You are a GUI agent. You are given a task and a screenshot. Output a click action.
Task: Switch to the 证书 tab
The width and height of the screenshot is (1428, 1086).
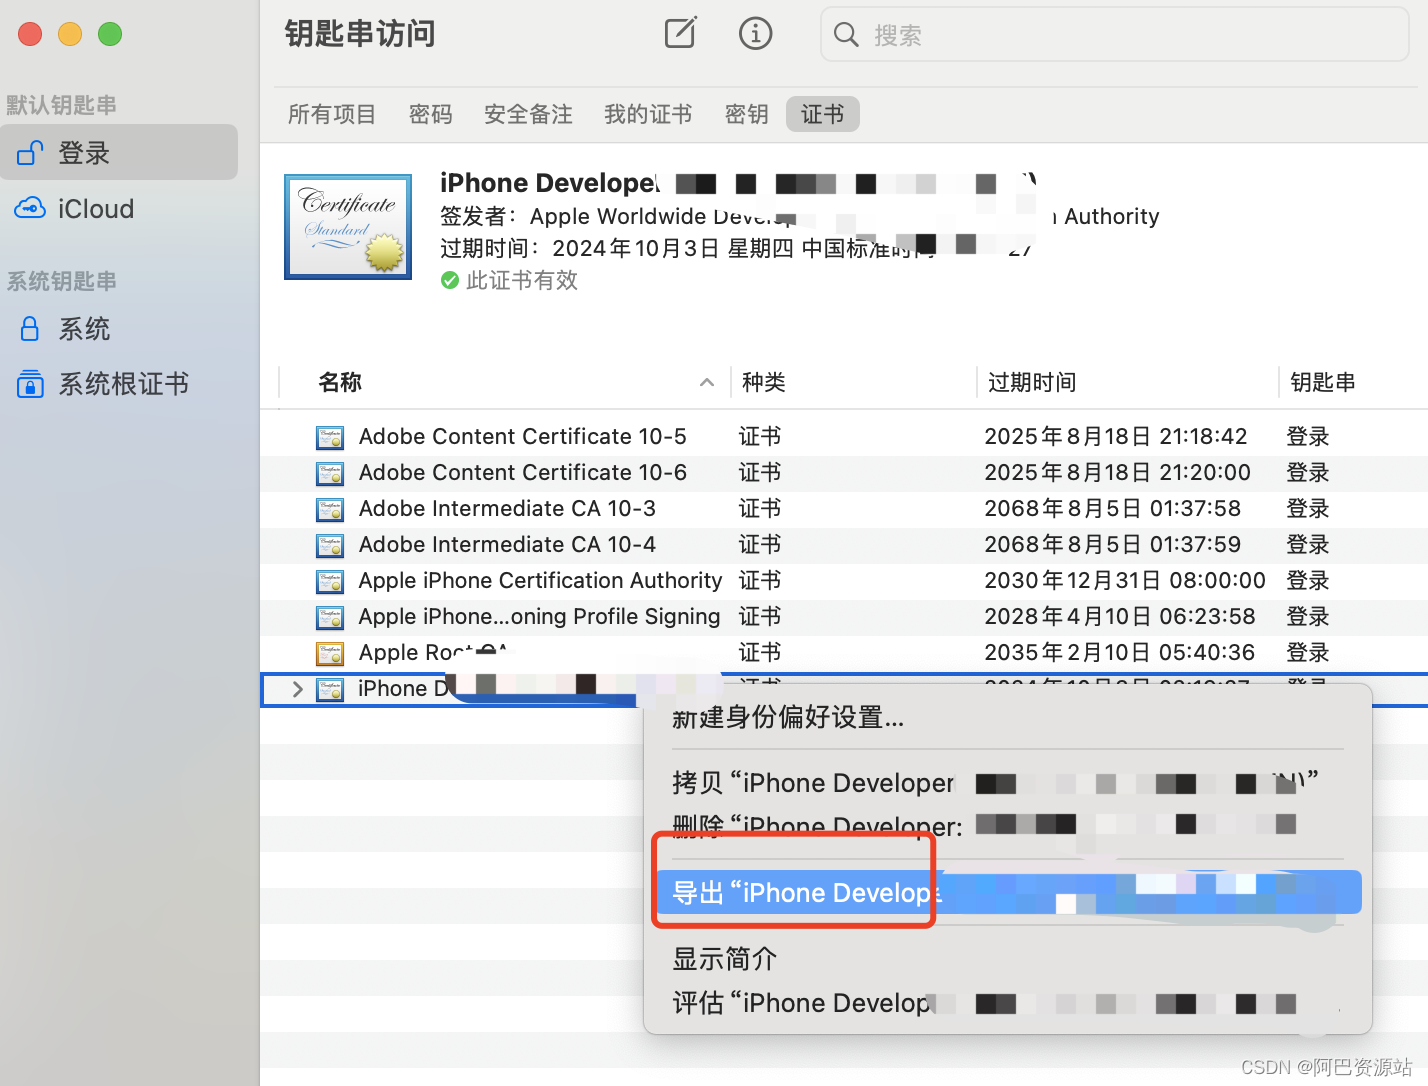pyautogui.click(x=823, y=114)
